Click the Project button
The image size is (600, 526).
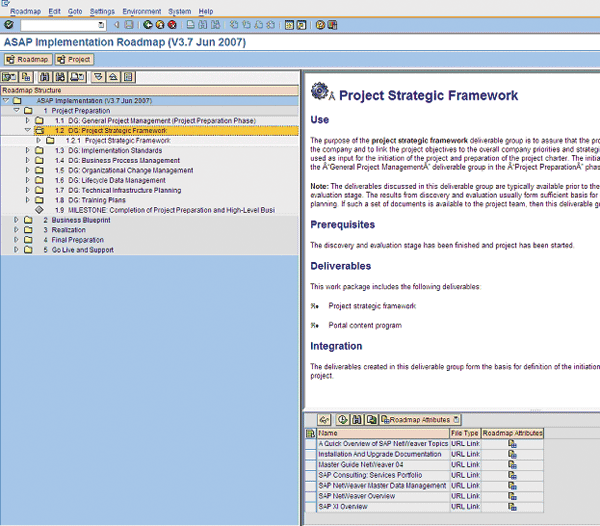74,59
